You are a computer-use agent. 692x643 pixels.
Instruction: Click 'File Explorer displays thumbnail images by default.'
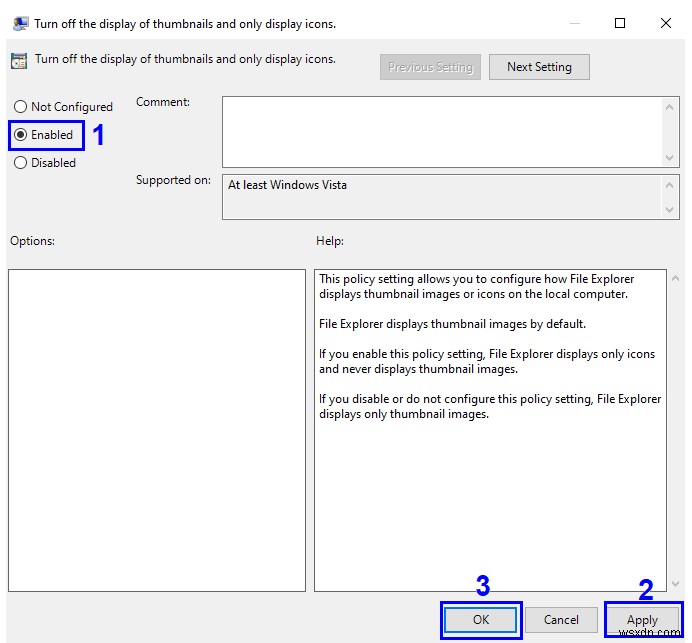tap(452, 324)
